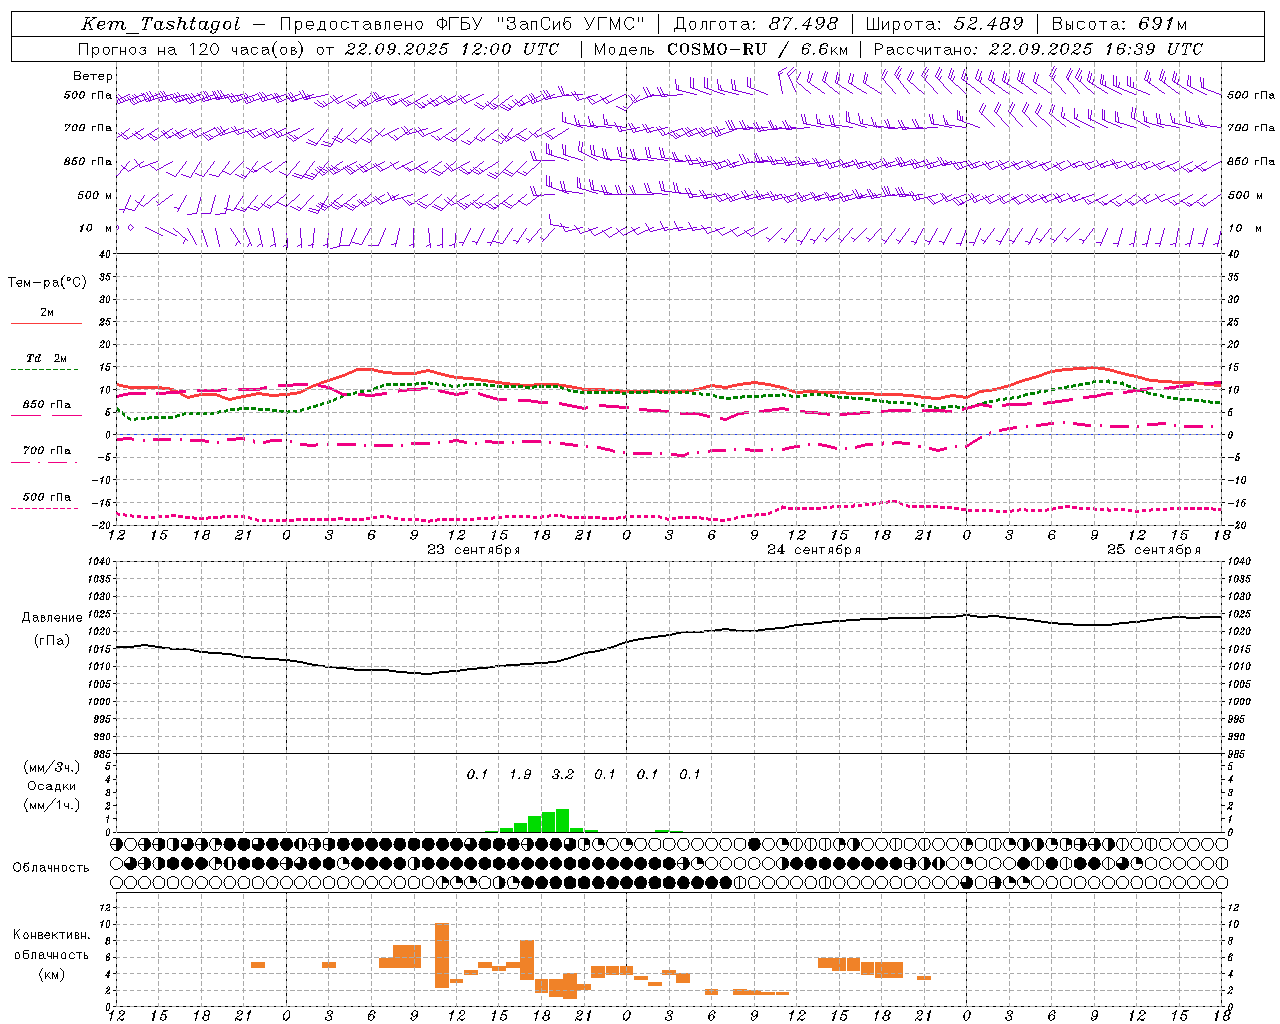Screen dimensions: 1280x1024
Task: Click the '25 сентября' date label
Action: pos(1154,550)
